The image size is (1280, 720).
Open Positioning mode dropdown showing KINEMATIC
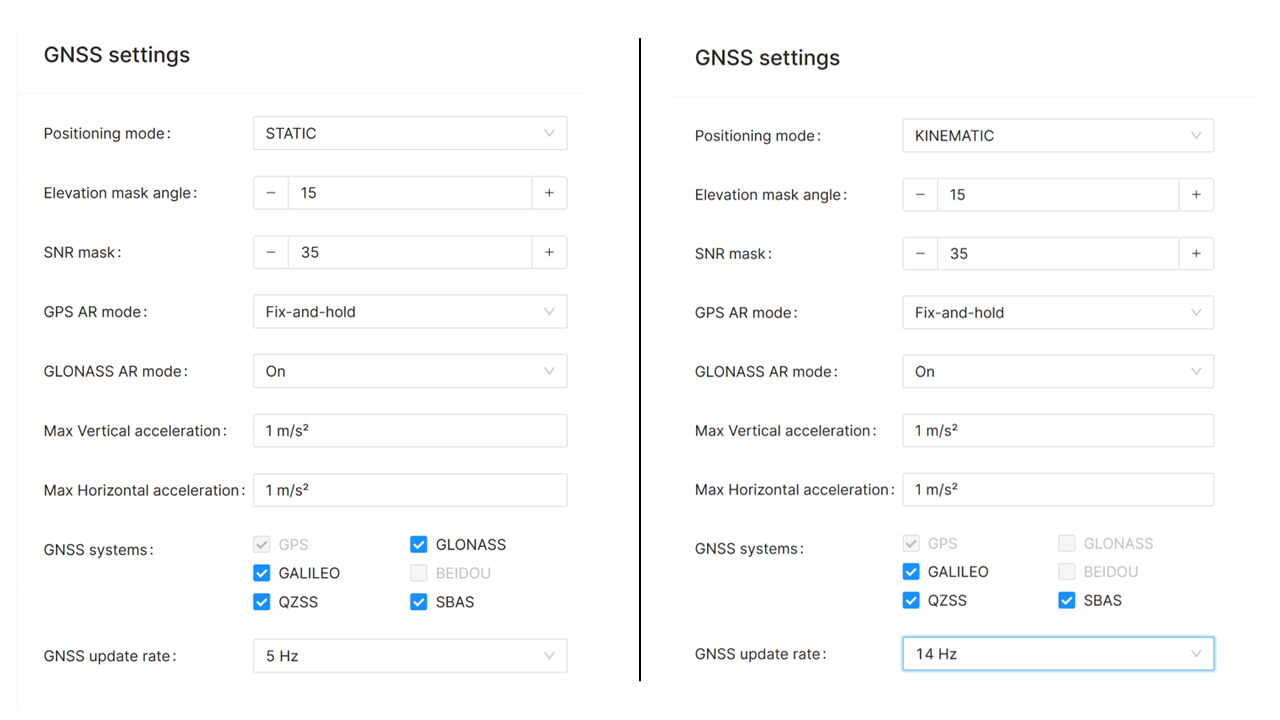(1058, 136)
